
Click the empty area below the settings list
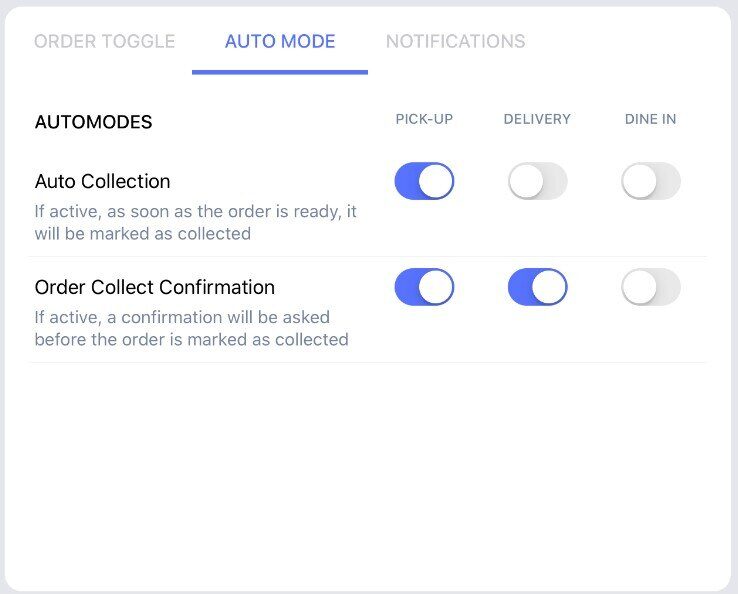click(x=368, y=470)
